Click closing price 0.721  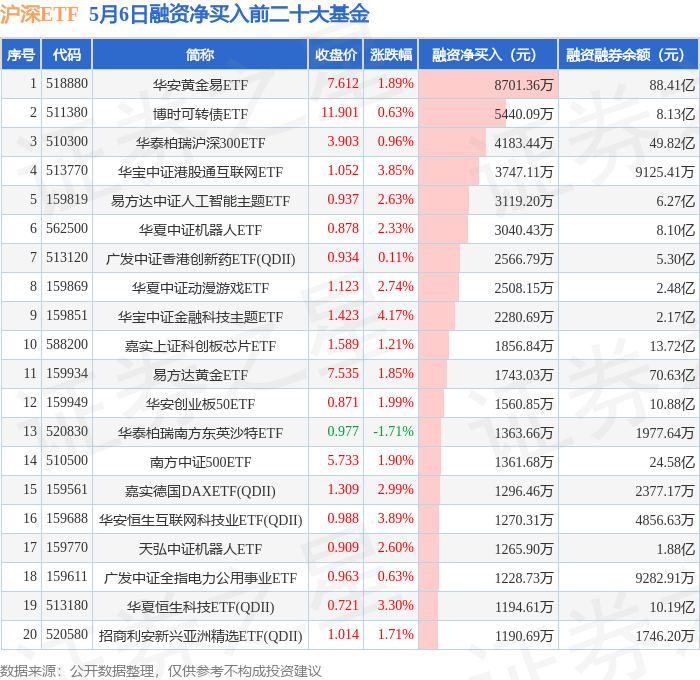(343, 605)
